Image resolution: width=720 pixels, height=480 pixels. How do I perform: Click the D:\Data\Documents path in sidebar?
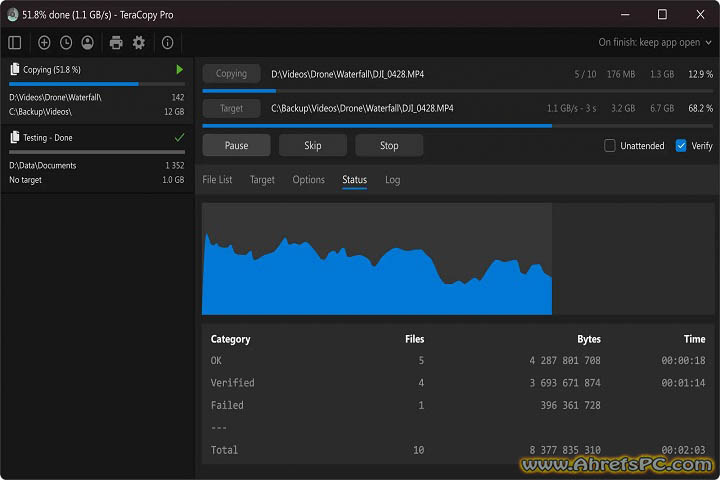(x=43, y=165)
